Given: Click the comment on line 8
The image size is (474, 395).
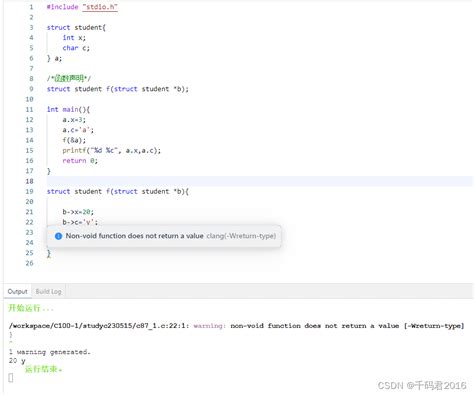Looking at the screenshot, I should coord(69,79).
